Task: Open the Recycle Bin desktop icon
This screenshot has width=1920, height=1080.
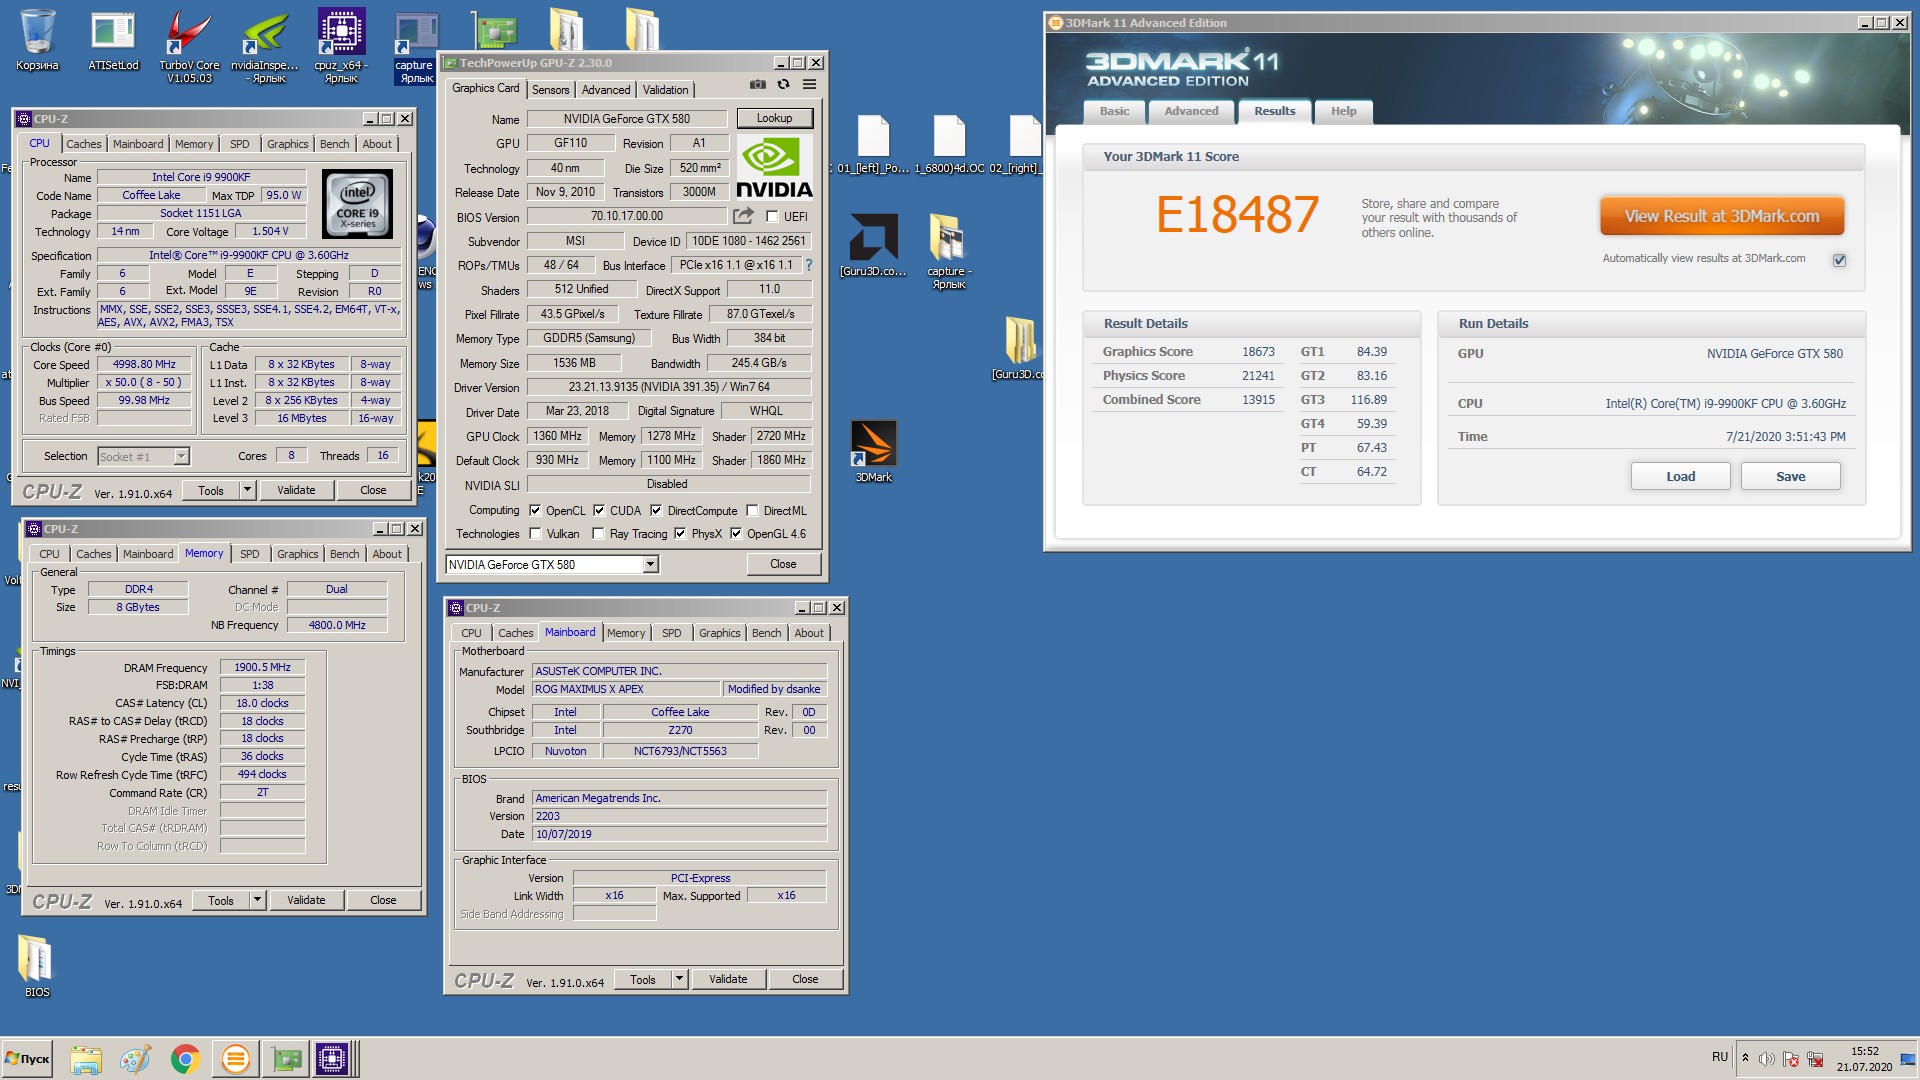Action: [37, 40]
